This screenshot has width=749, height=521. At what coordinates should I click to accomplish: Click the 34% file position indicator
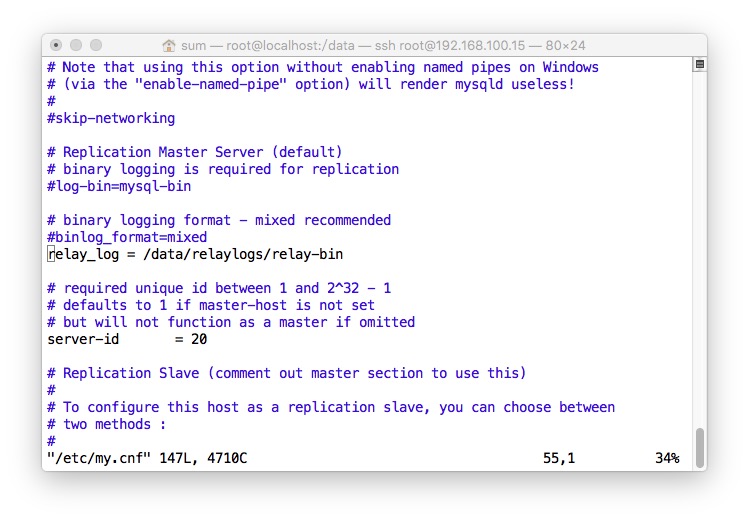pos(667,458)
